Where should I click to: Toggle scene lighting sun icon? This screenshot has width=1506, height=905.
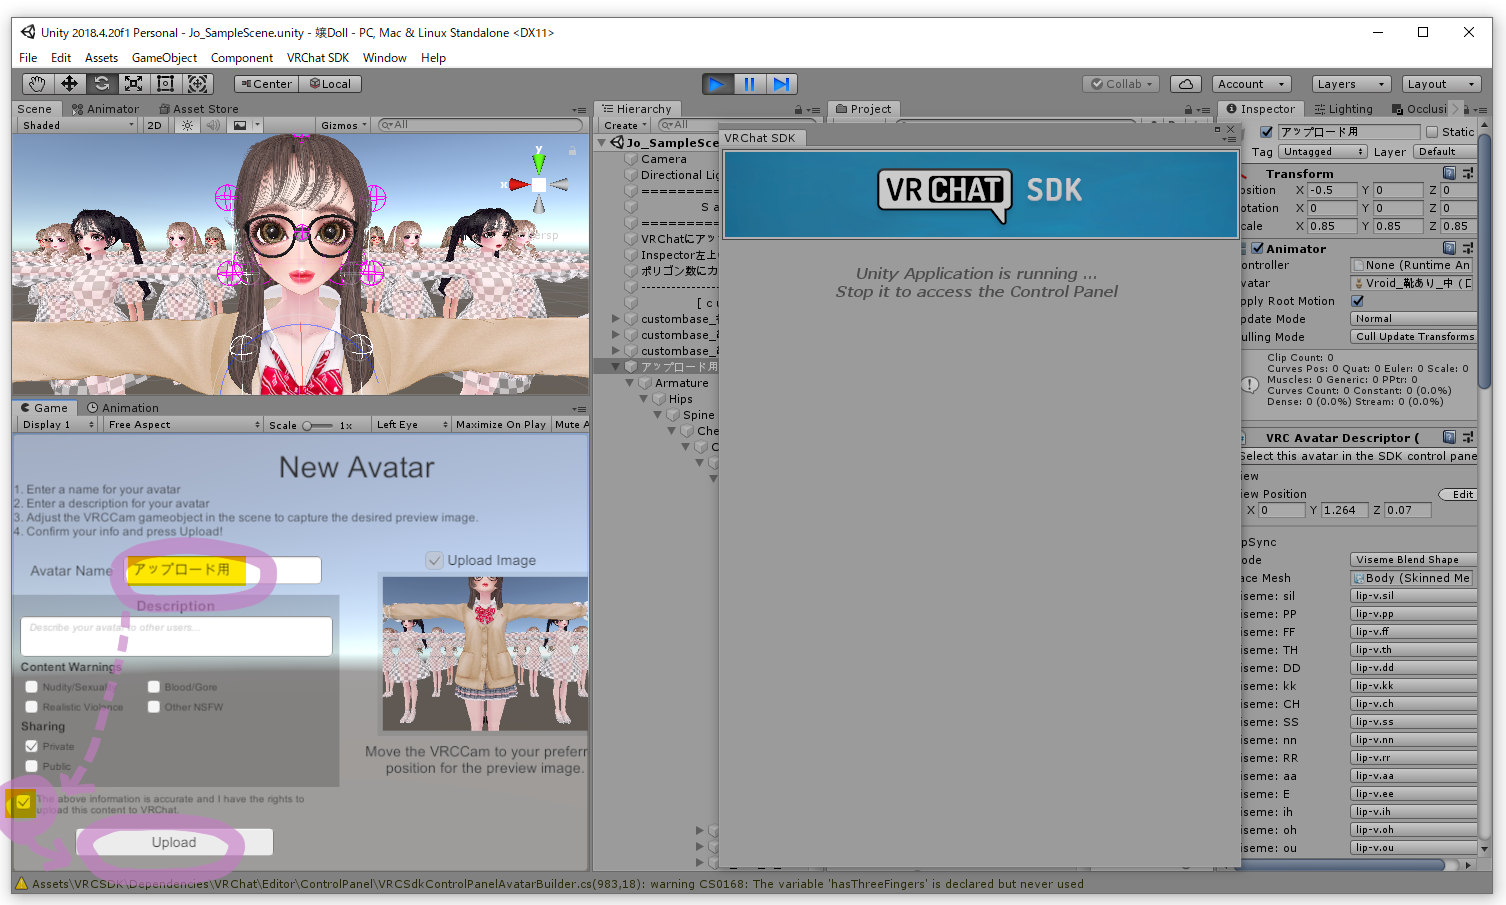click(187, 125)
